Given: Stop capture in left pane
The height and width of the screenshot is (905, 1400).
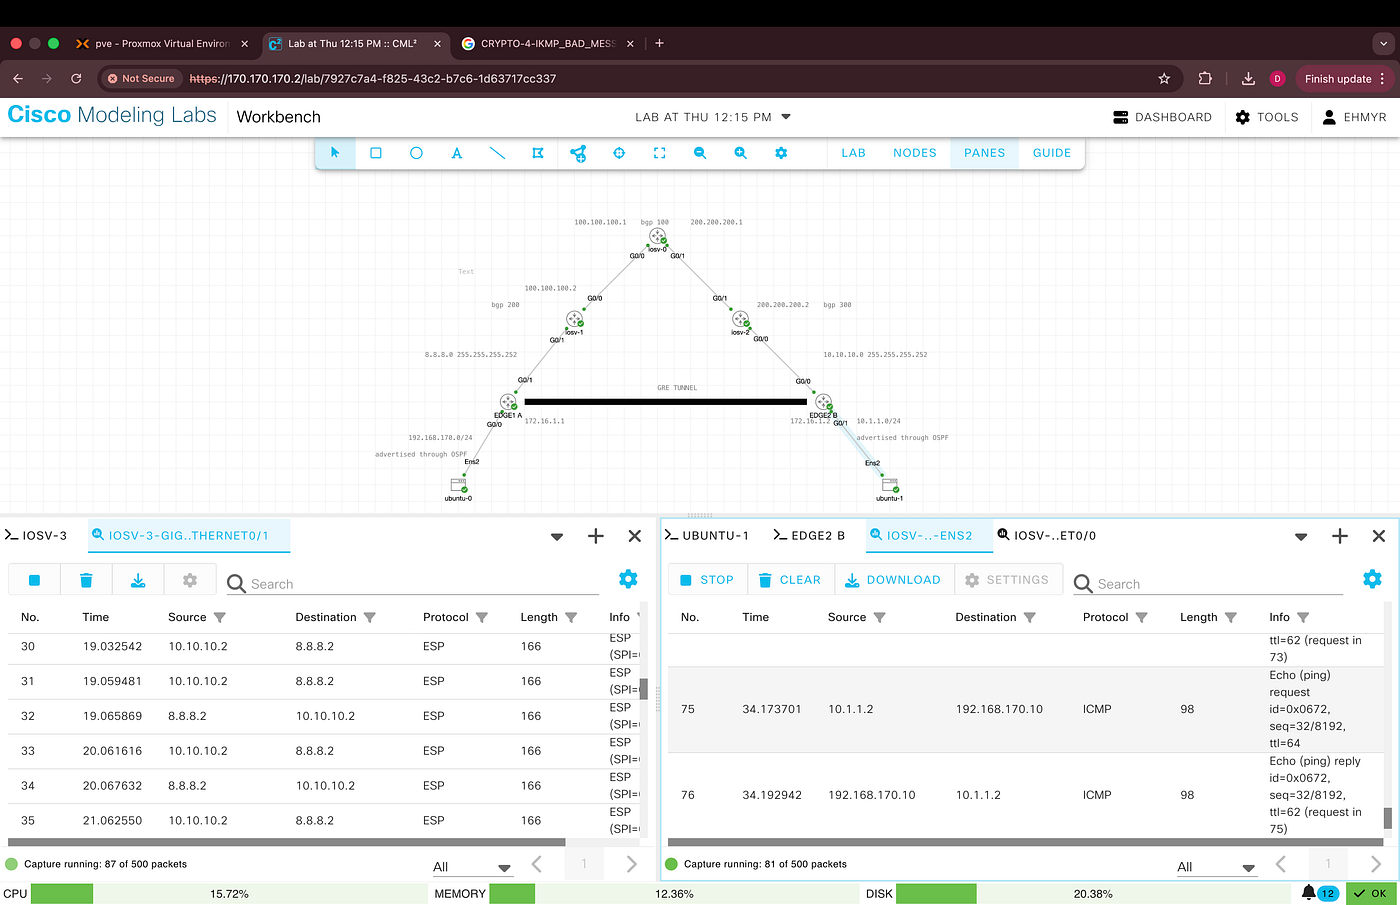Looking at the screenshot, I should [x=34, y=580].
